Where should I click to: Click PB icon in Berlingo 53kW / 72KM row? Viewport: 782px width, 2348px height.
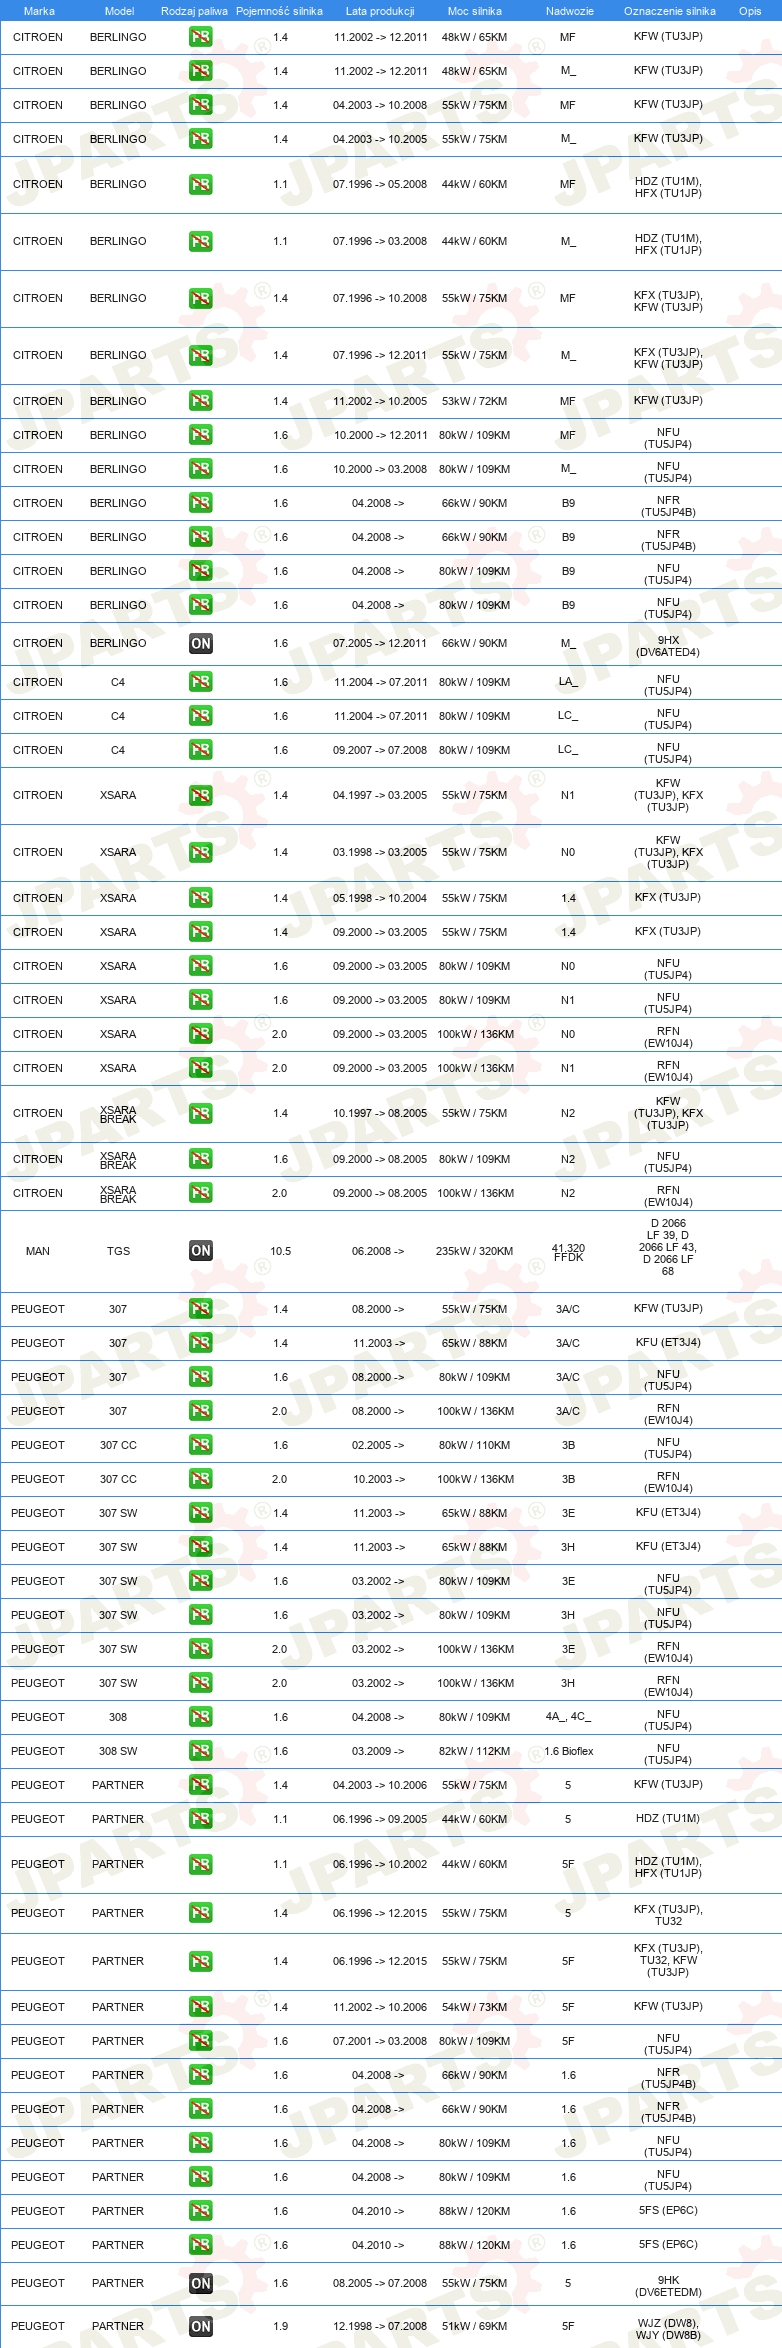click(201, 401)
